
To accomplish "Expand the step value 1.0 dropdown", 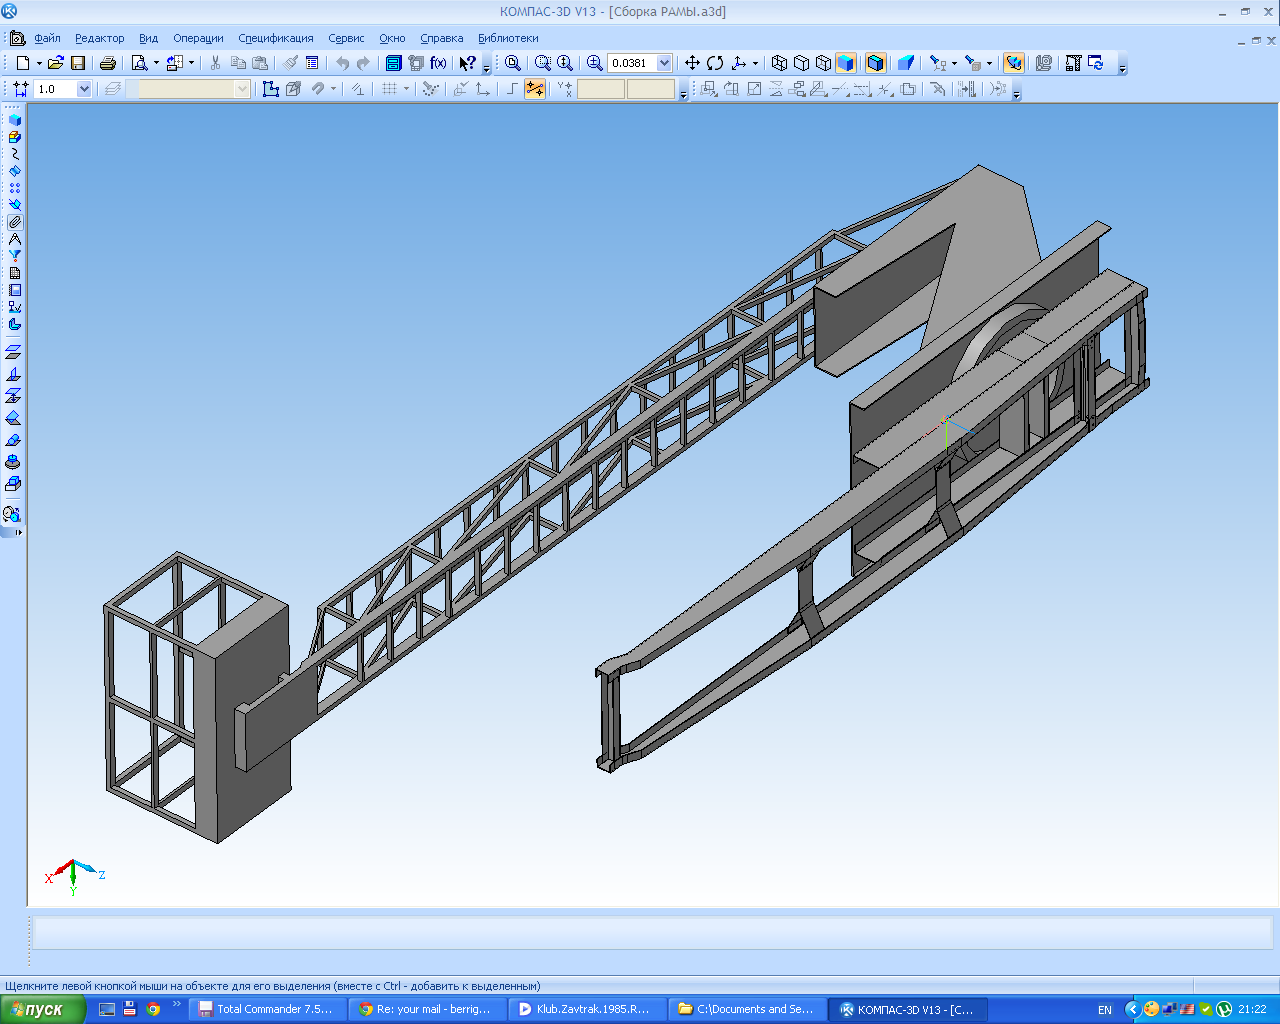I will click(x=84, y=89).
